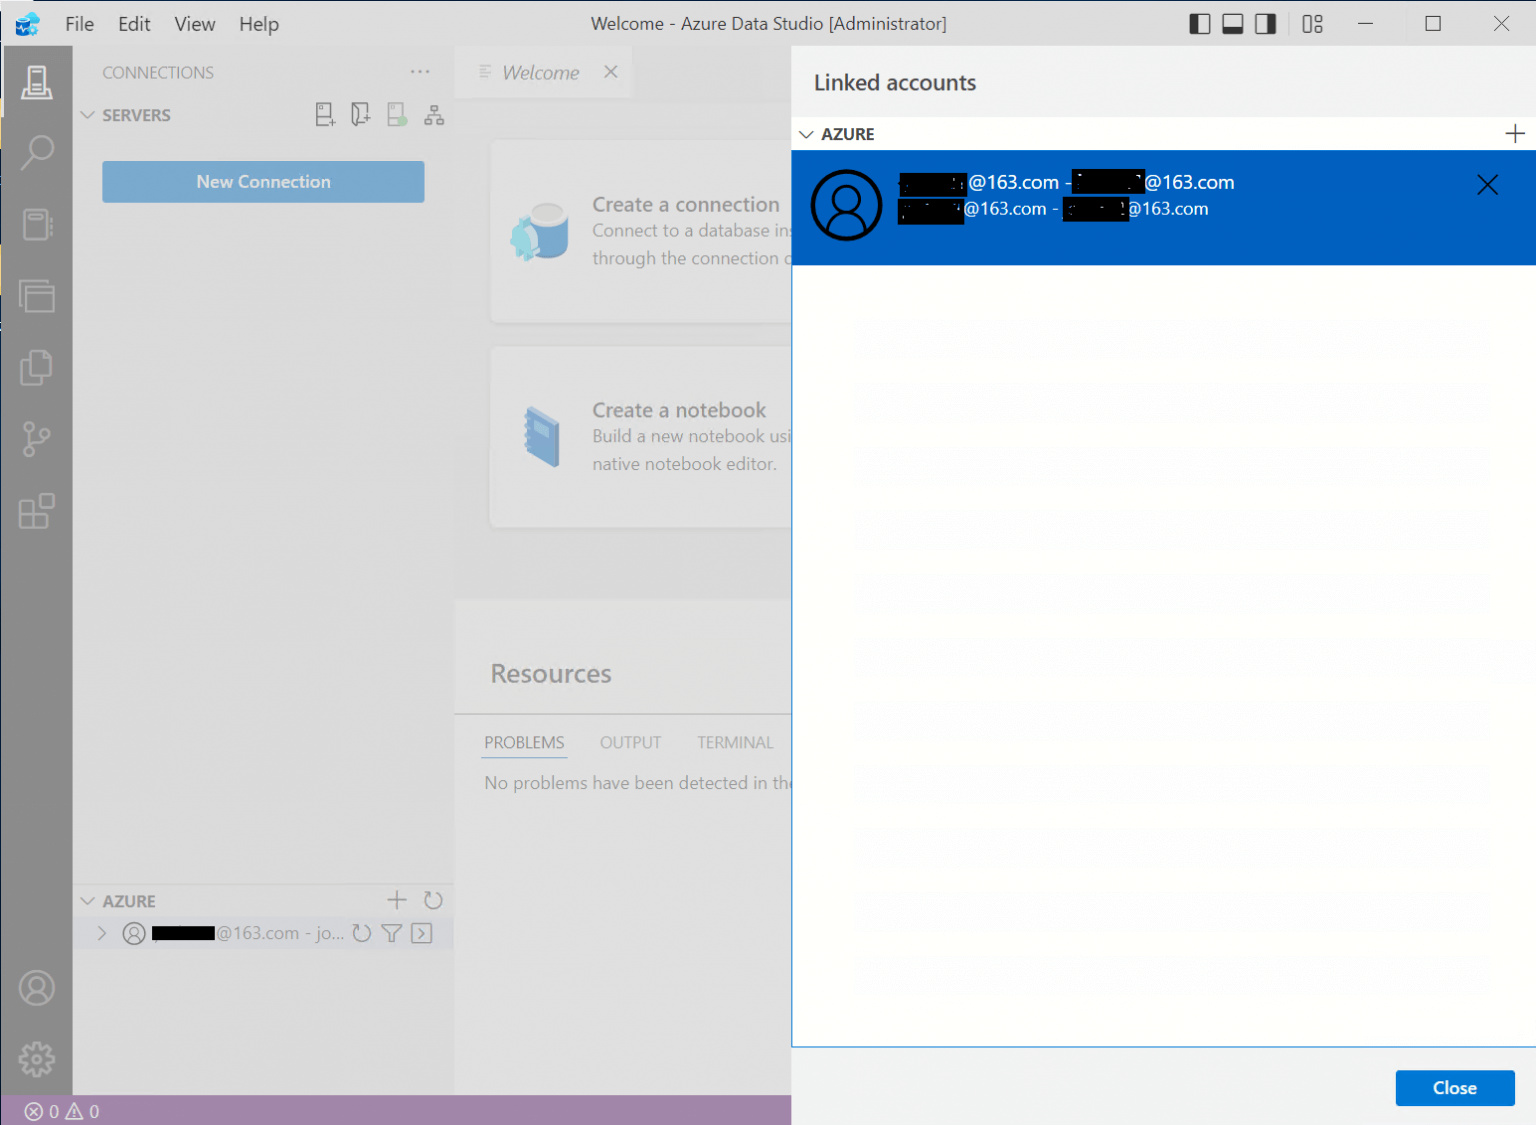Close the Linked accounts dialog
This screenshot has height=1125, width=1536.
[1455, 1088]
